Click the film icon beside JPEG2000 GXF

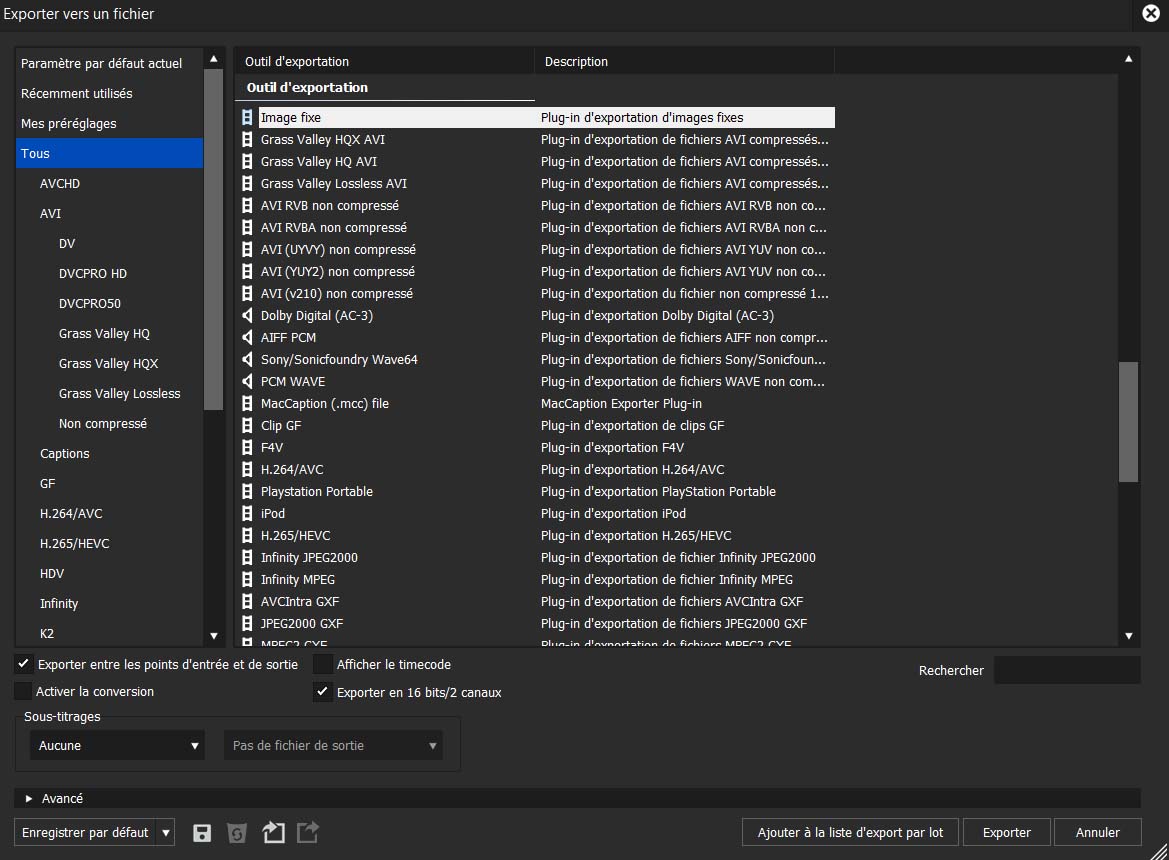248,623
